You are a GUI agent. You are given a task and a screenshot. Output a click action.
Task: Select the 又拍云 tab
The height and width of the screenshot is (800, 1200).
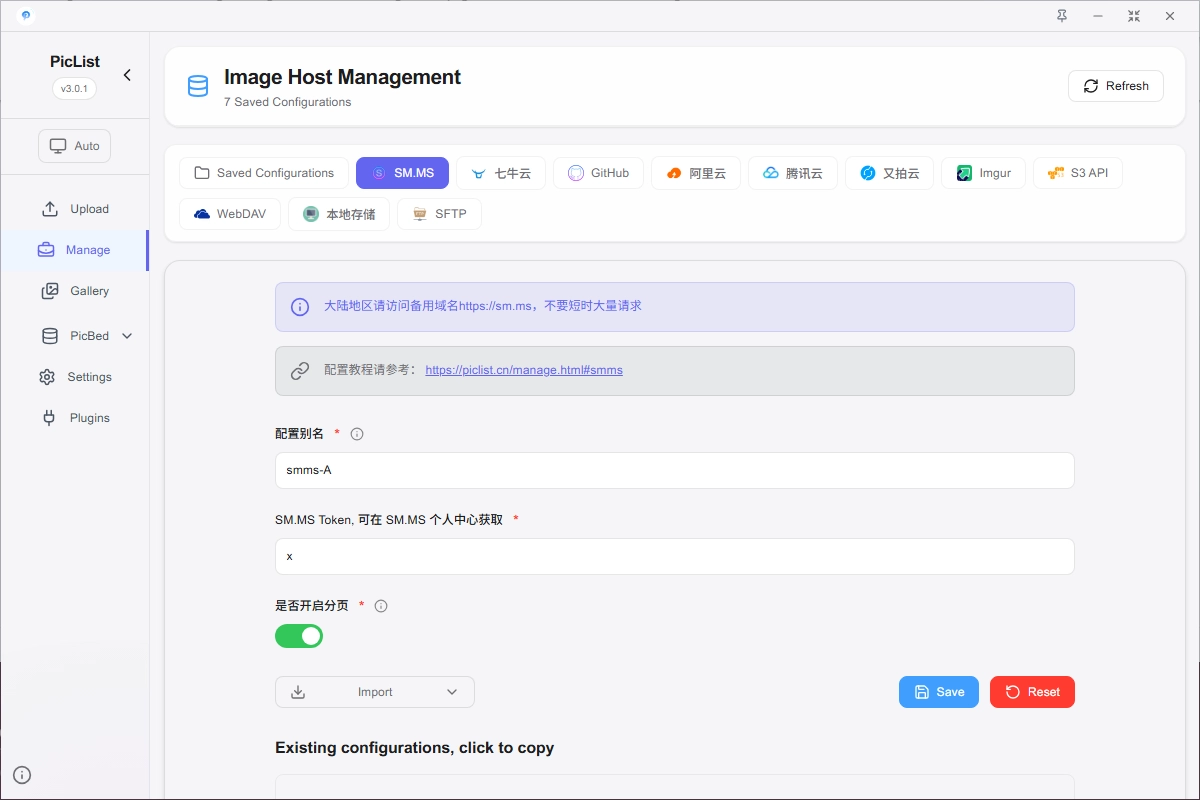tap(889, 173)
